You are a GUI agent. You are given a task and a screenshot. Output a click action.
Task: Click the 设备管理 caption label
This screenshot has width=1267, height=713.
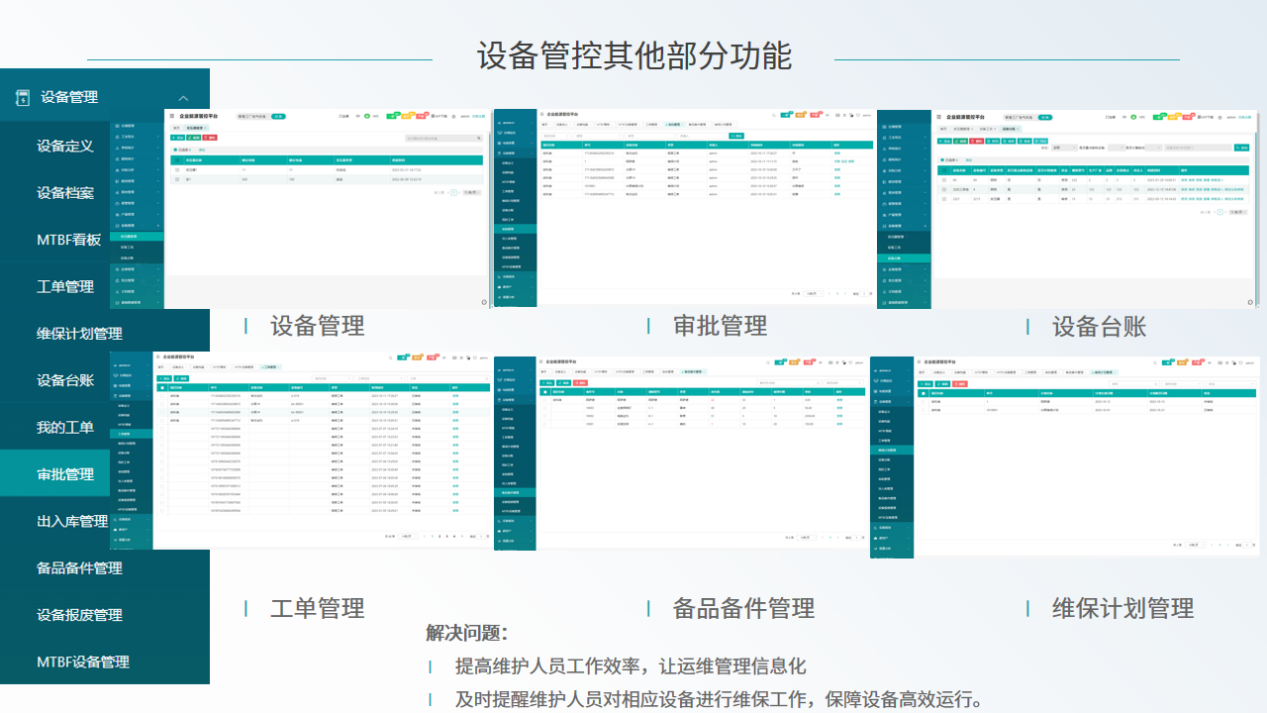pos(317,325)
